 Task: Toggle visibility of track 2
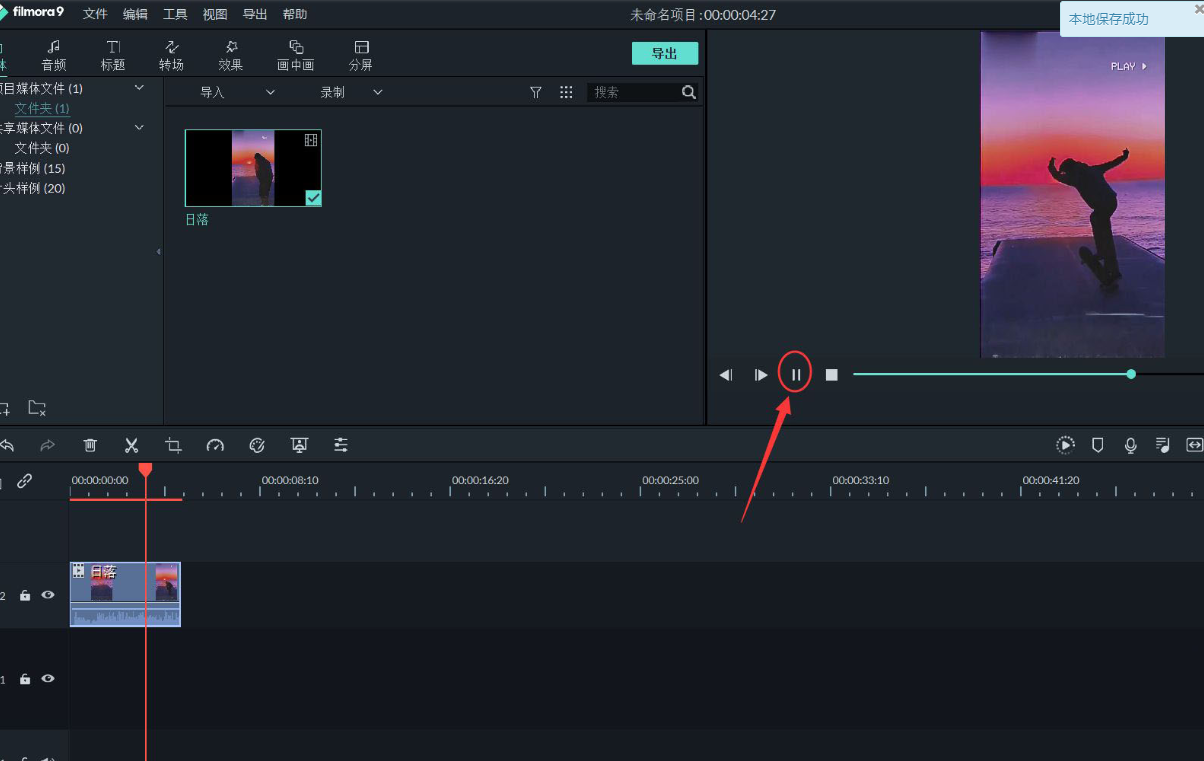(47, 595)
